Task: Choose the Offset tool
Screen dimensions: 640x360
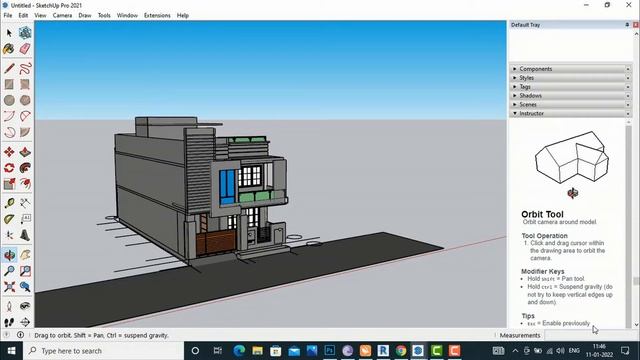Action: point(25,184)
